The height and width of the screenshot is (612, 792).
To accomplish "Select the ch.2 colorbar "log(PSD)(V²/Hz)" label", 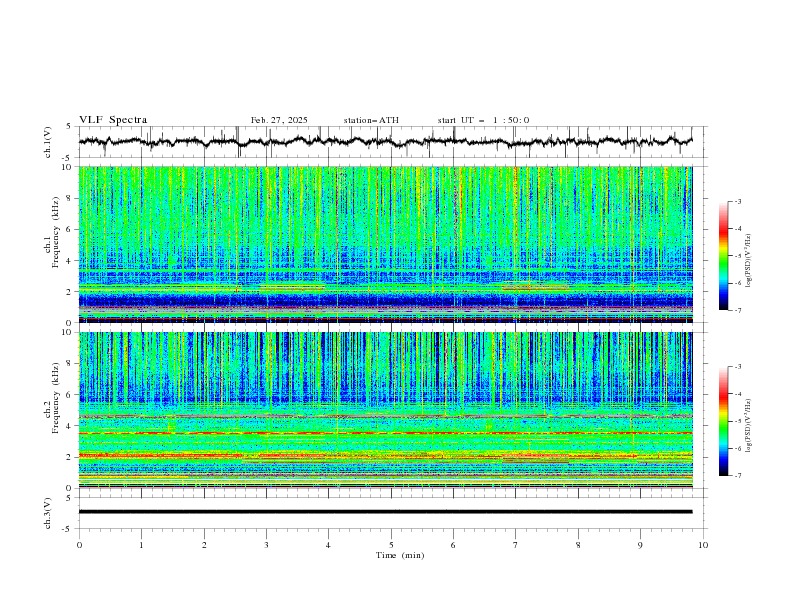I will [749, 425].
